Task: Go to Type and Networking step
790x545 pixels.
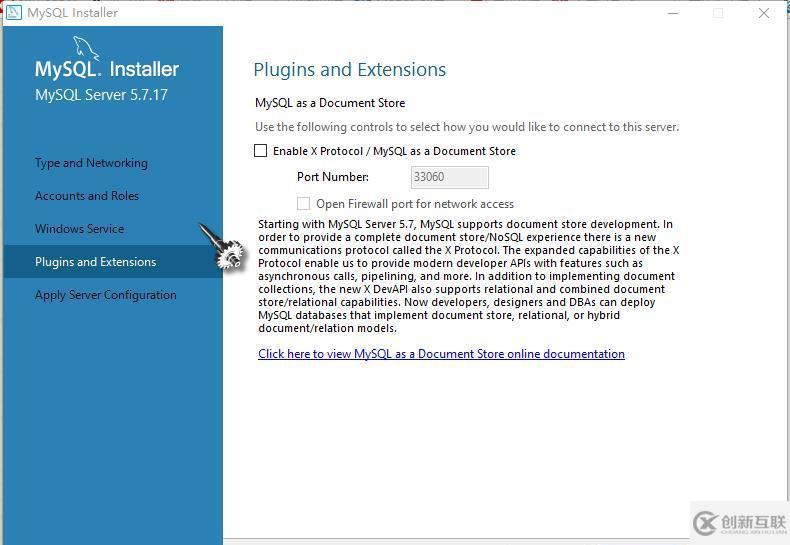Action: click(x=91, y=163)
